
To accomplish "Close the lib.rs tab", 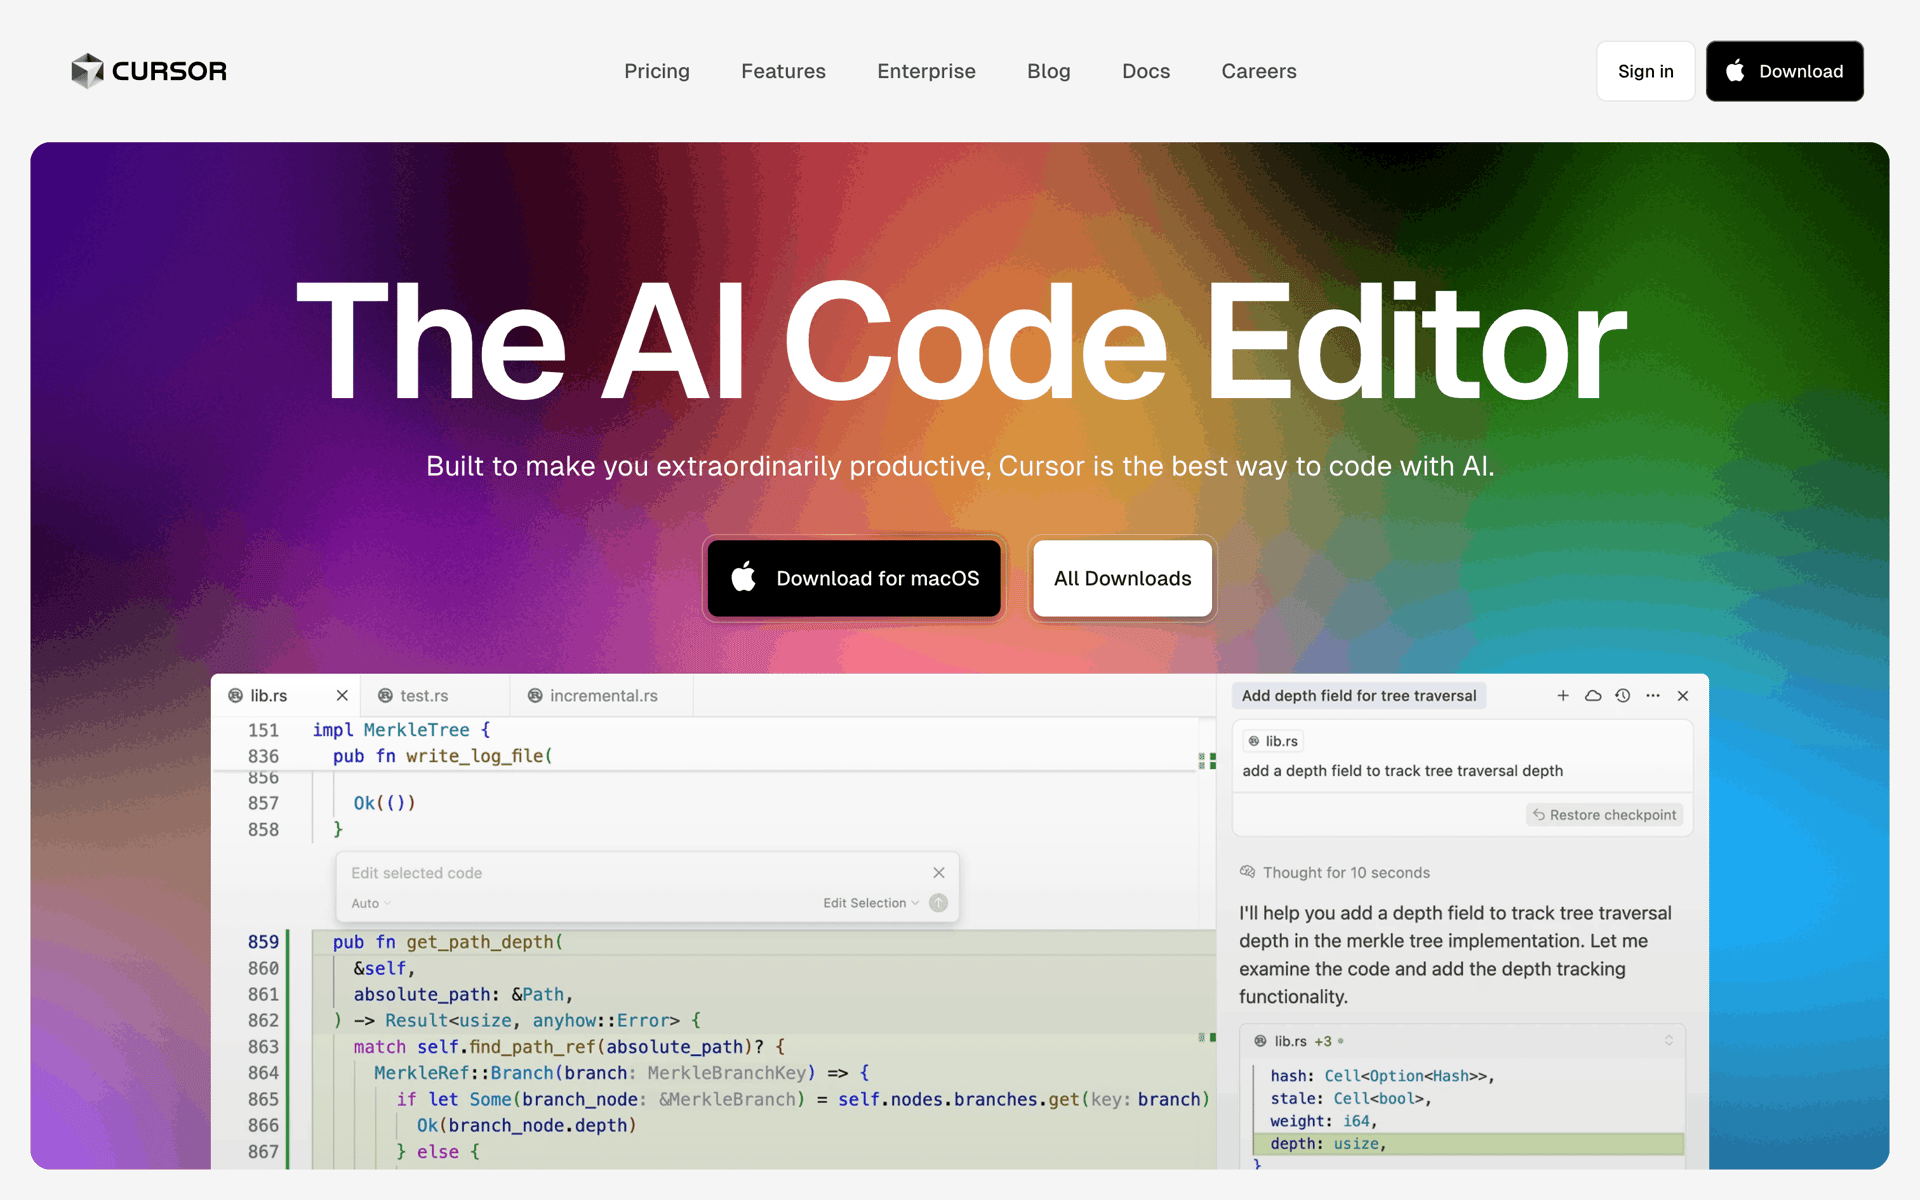I will 342,695.
